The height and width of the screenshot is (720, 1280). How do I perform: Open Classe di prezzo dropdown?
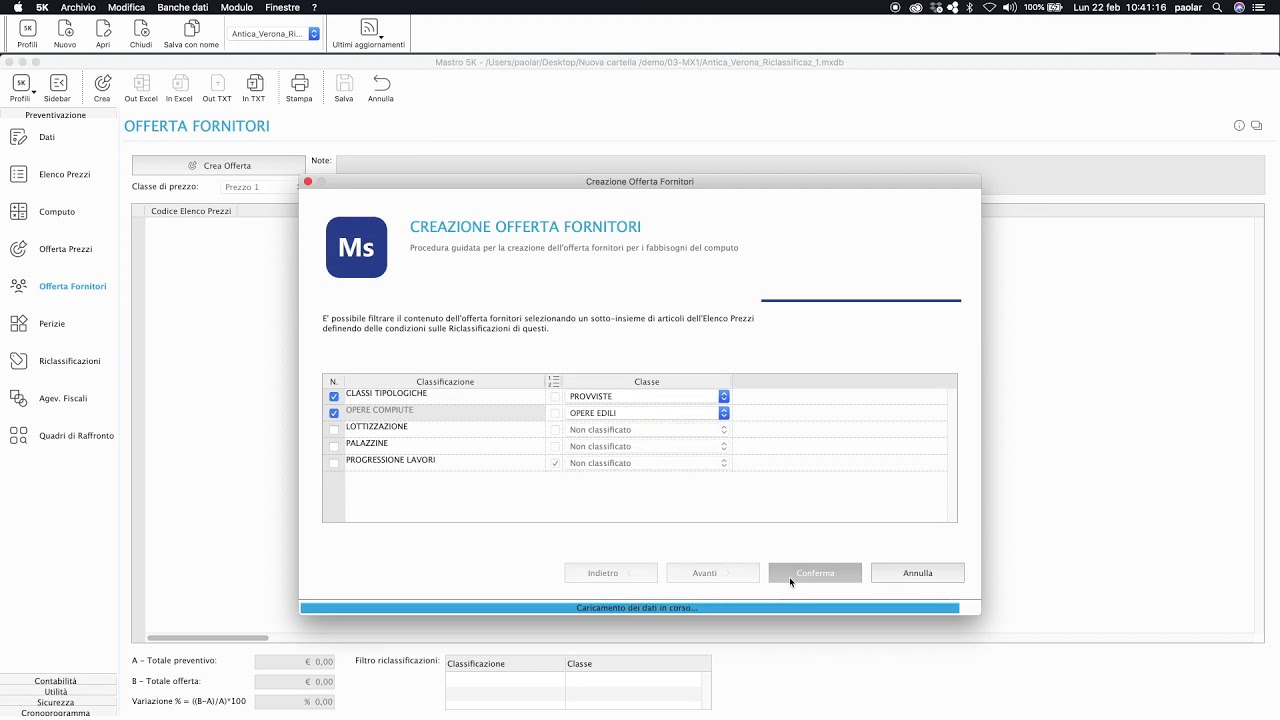pyautogui.click(x=260, y=187)
